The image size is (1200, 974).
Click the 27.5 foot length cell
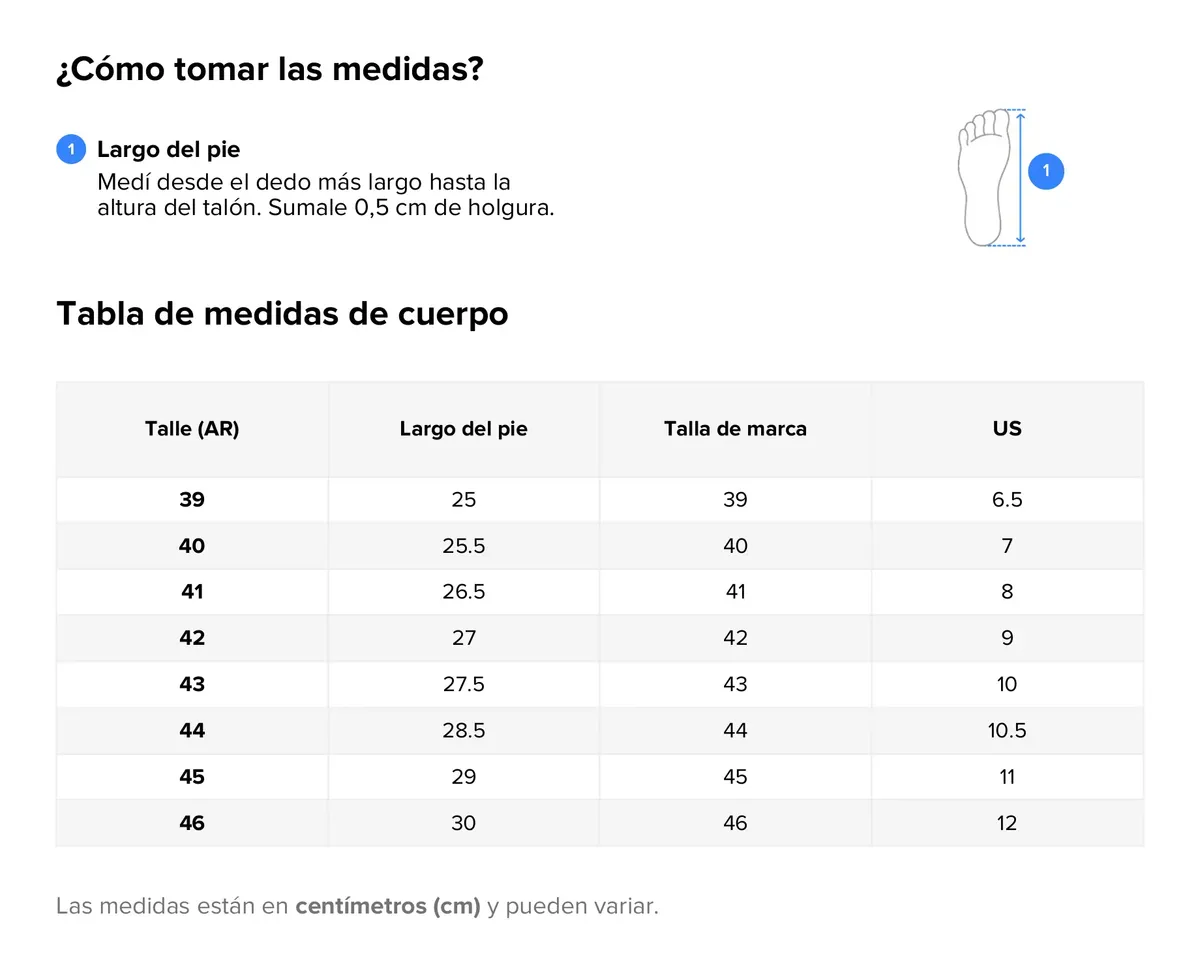(463, 684)
